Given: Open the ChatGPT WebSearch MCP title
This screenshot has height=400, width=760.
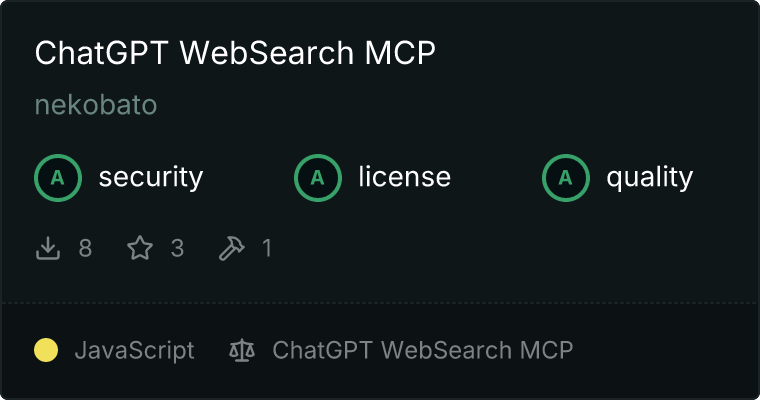Looking at the screenshot, I should (x=235, y=52).
